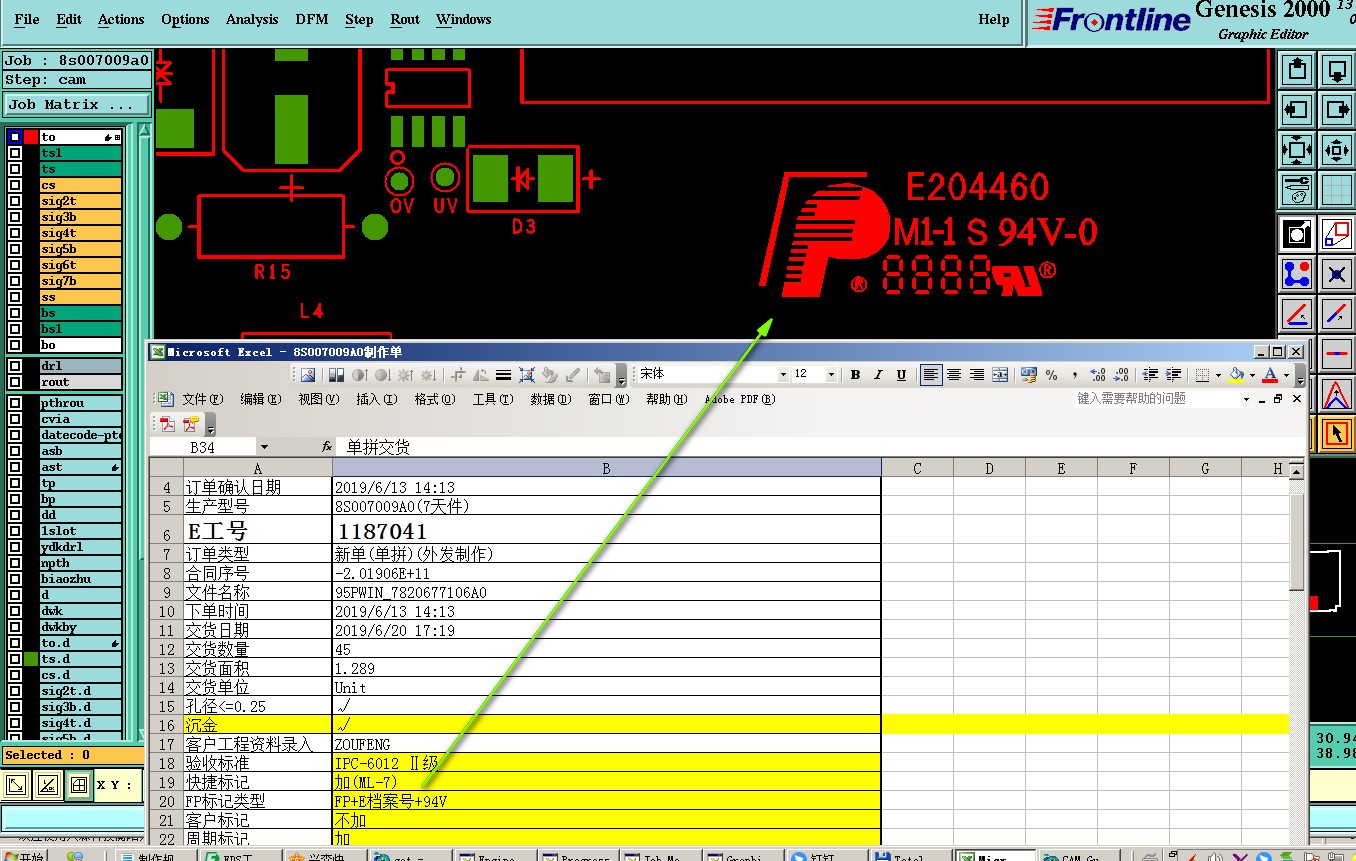Toggle the sig4t layer checkbox

14,233
